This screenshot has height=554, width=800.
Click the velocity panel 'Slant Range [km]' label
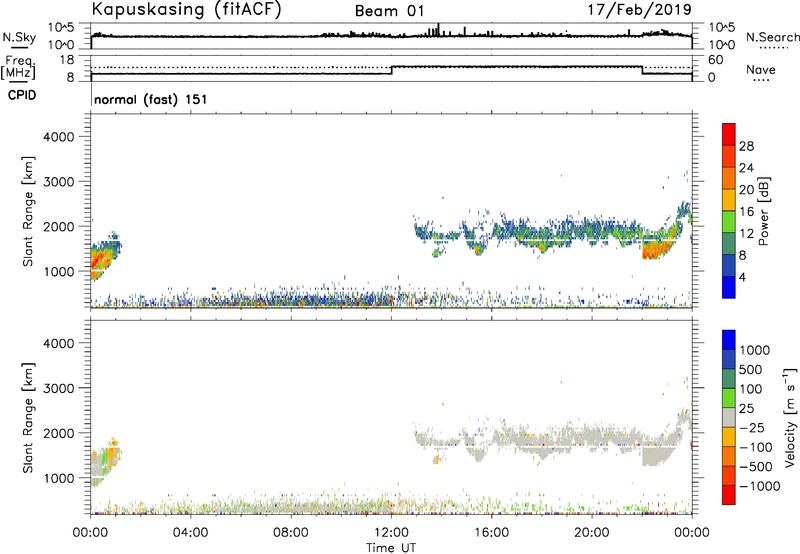coord(28,417)
